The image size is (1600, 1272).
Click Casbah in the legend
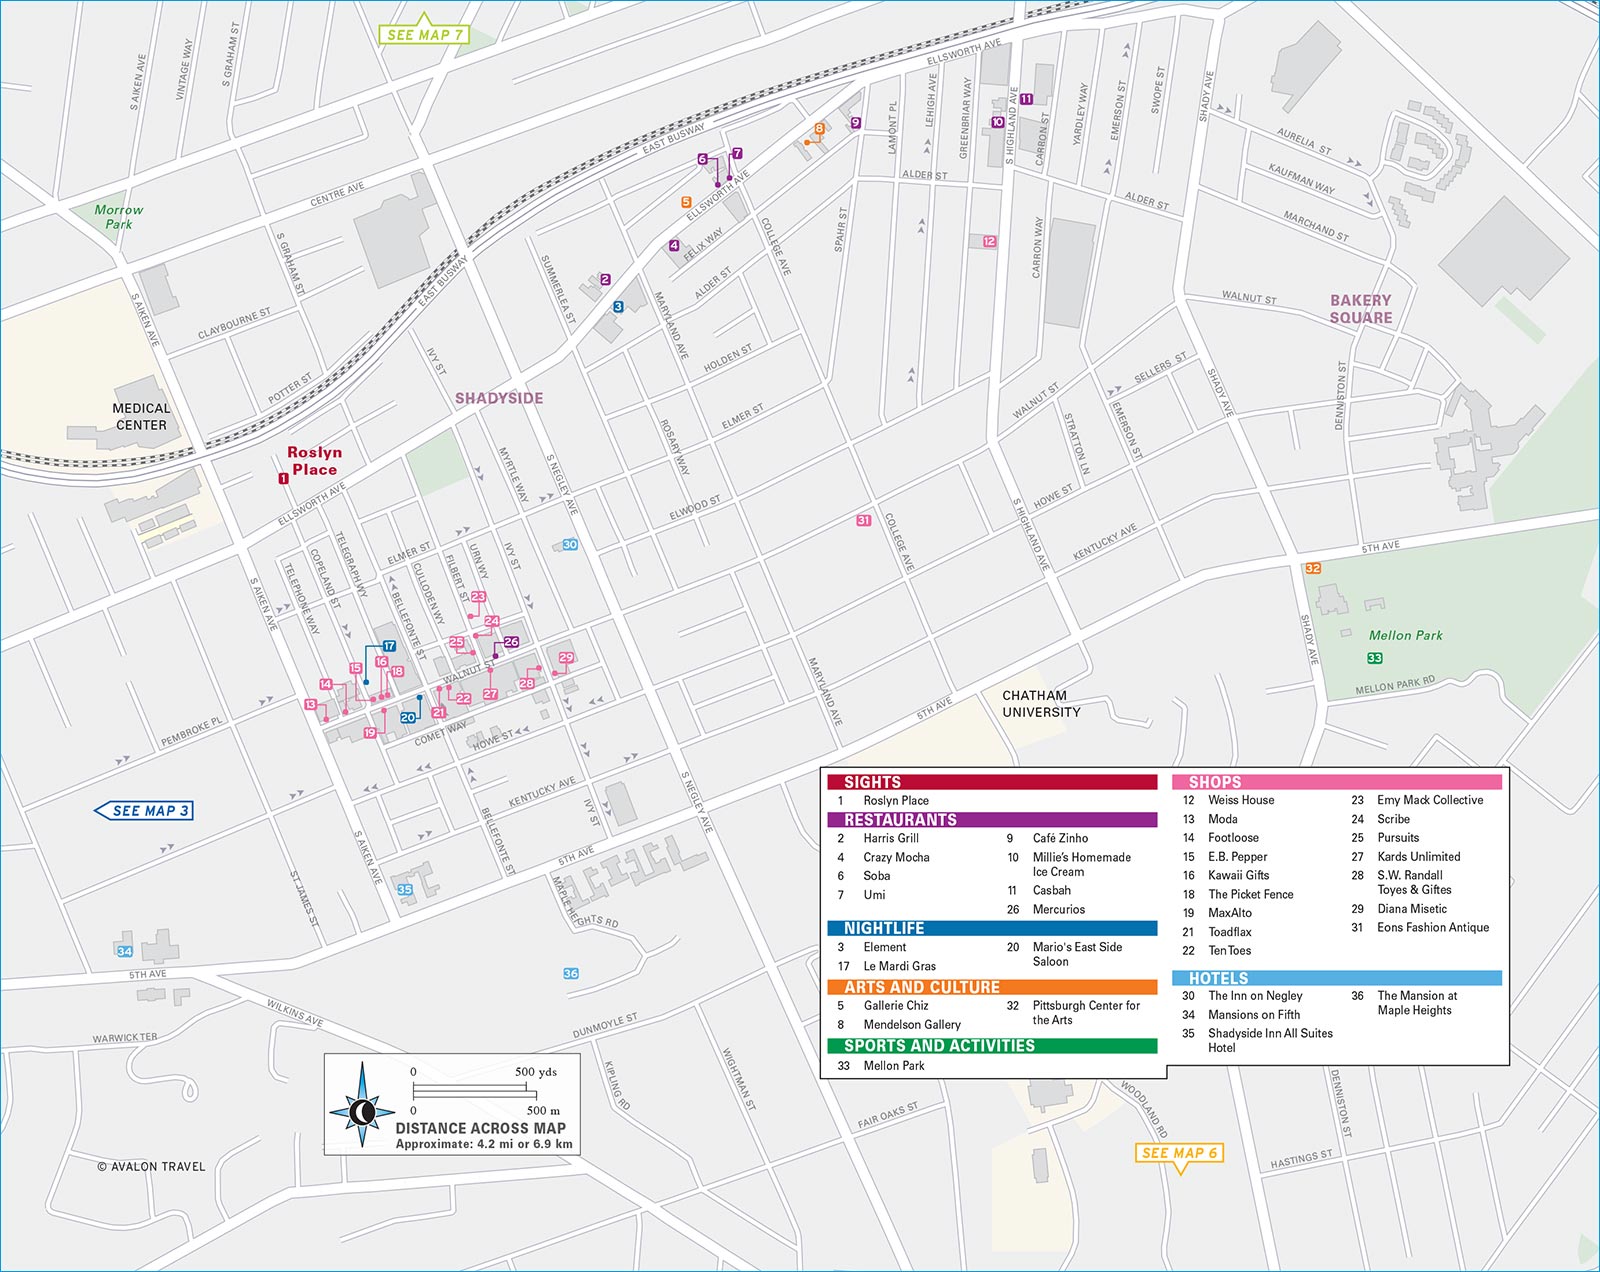pyautogui.click(x=1052, y=891)
